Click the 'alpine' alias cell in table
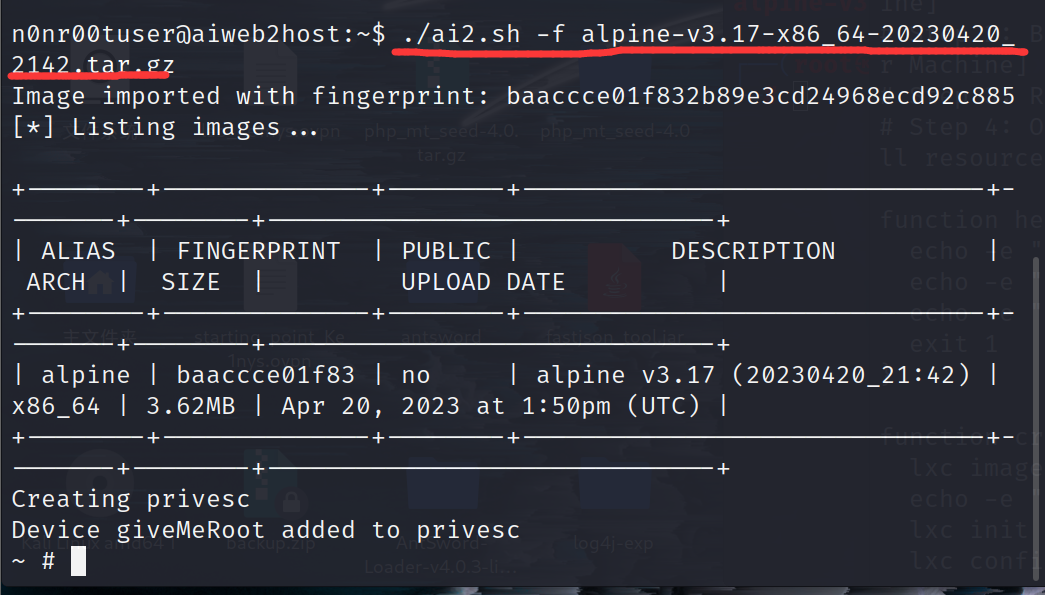1045x595 pixels. [86, 374]
